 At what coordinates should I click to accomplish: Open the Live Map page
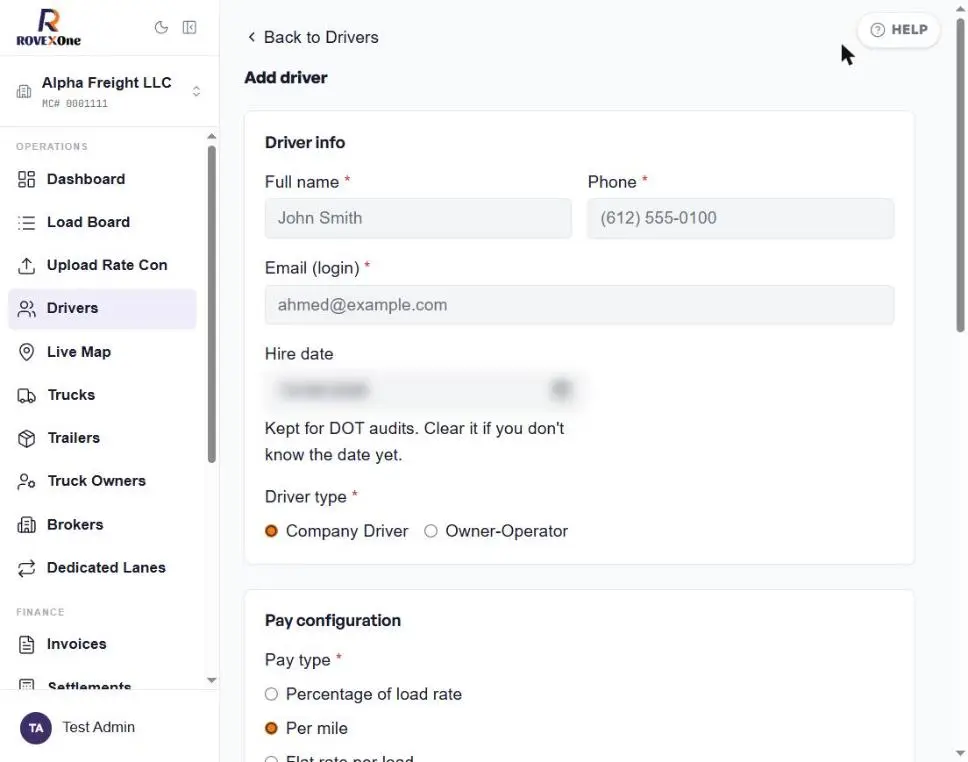(x=102, y=352)
